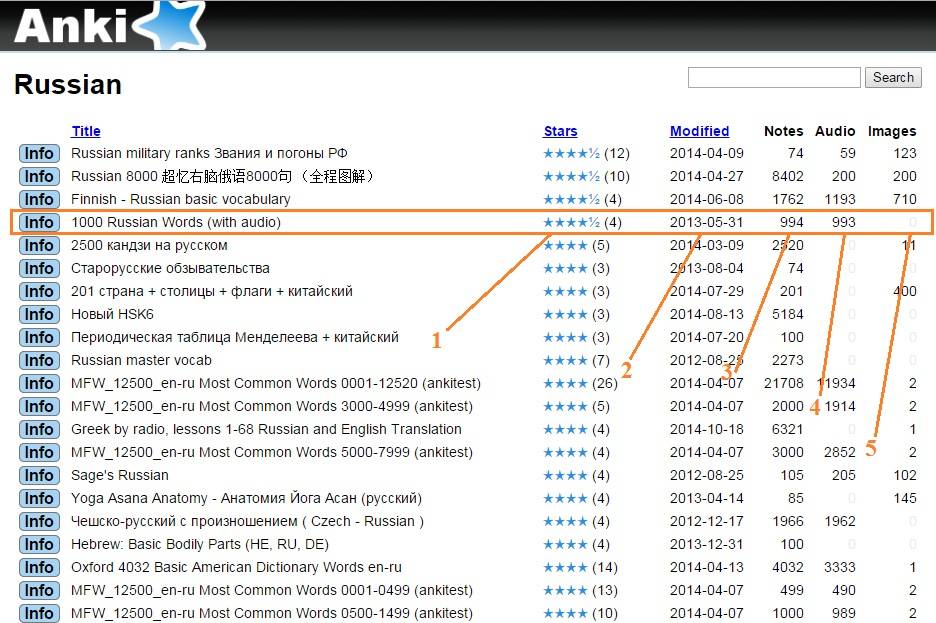Click Info button for 2500 кандзи на русском

point(39,246)
